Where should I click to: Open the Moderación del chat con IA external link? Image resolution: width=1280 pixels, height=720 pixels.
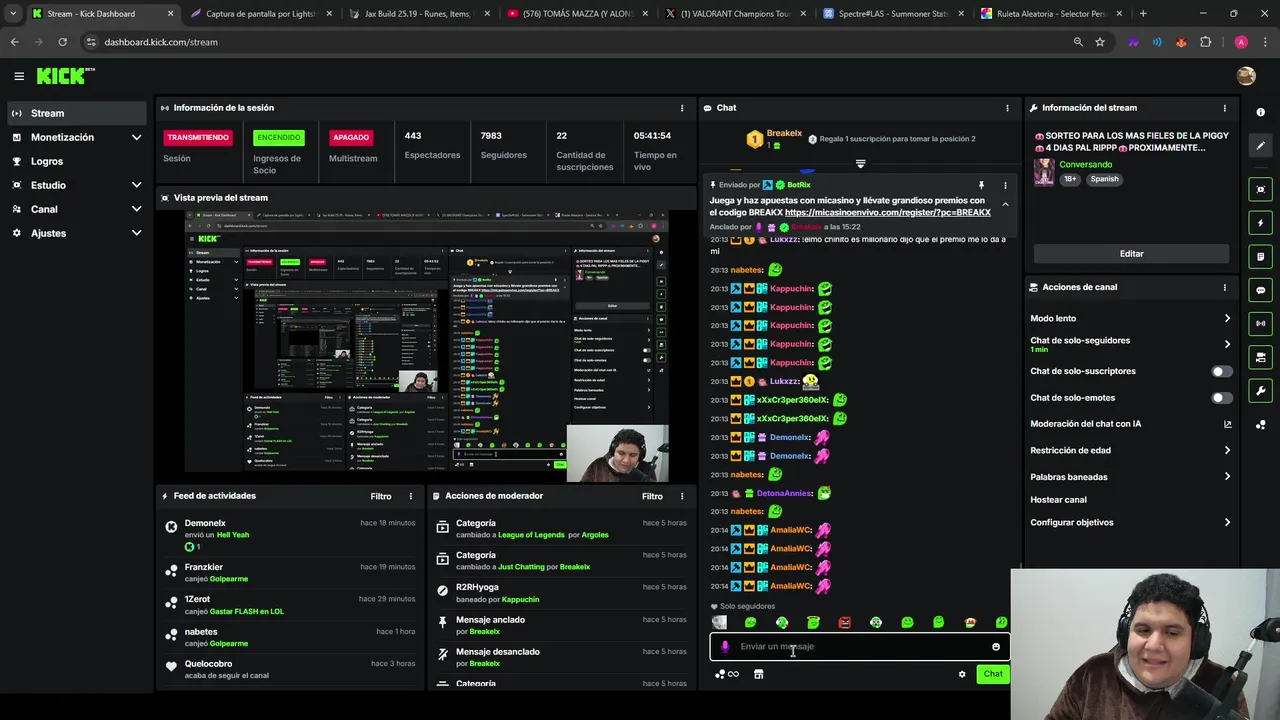click(x=1227, y=424)
